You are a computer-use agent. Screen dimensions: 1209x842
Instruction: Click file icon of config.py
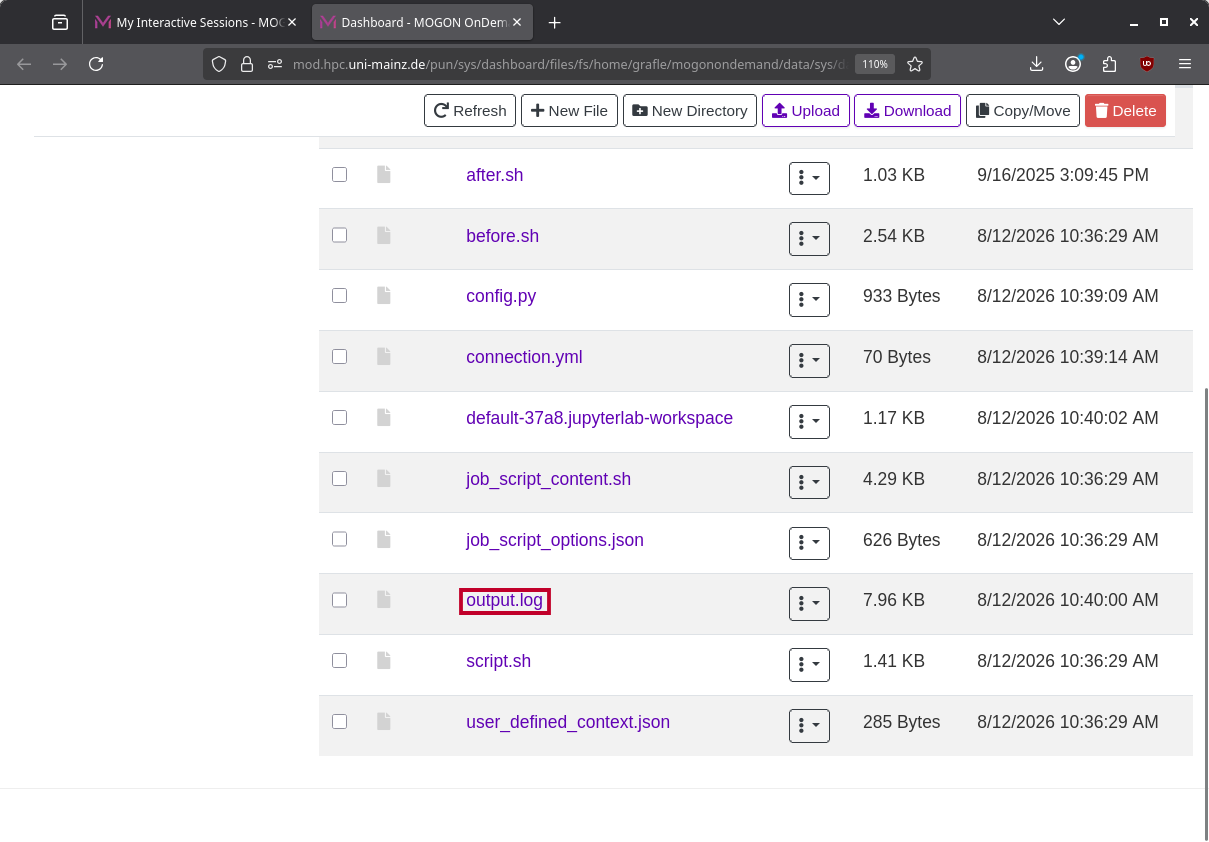point(383,296)
